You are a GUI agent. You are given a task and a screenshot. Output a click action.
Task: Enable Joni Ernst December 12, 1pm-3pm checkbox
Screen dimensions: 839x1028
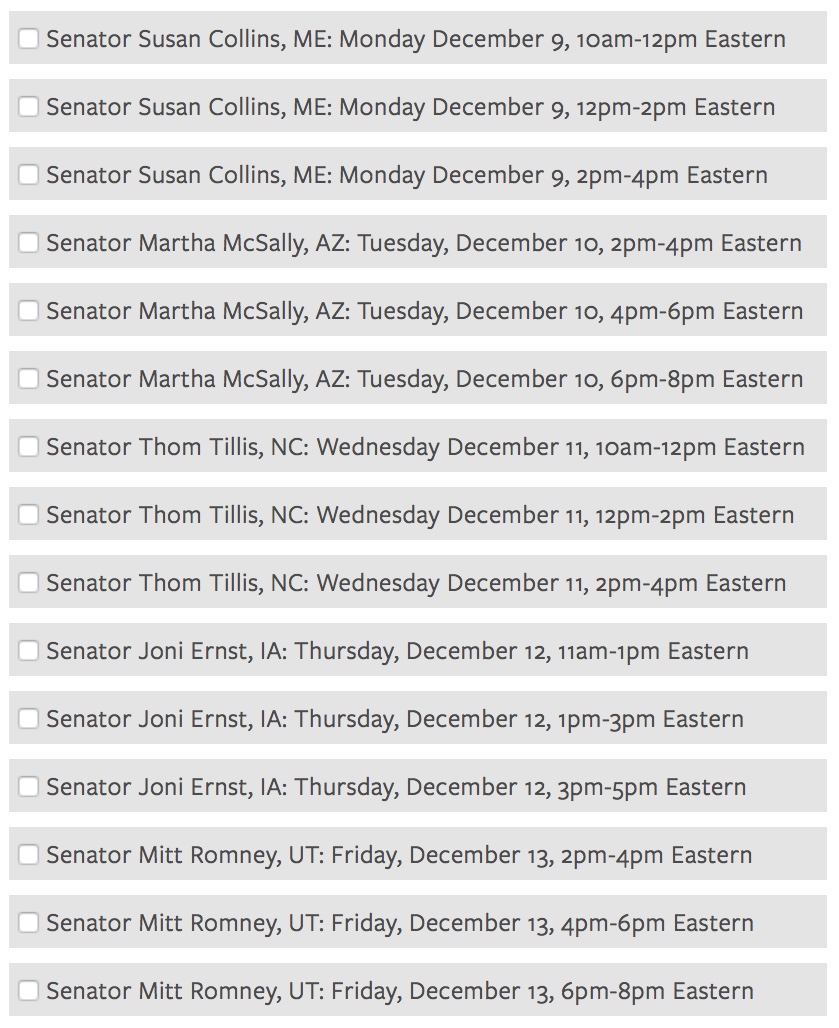pos(28,719)
